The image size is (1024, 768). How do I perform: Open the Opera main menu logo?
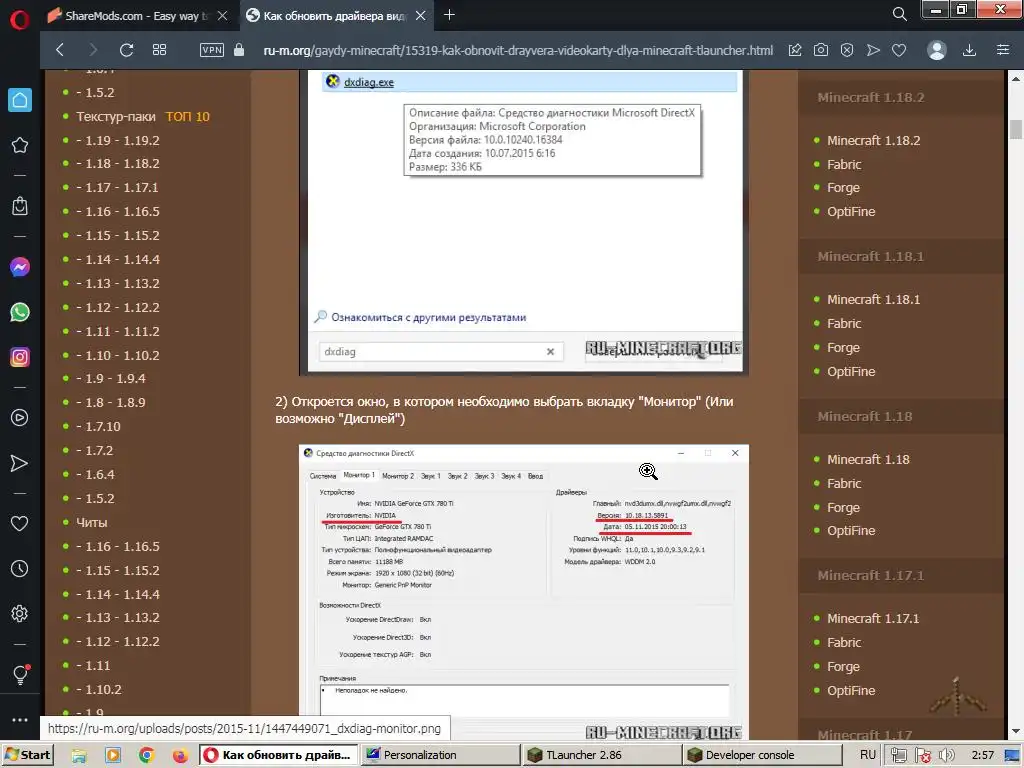tap(20, 20)
